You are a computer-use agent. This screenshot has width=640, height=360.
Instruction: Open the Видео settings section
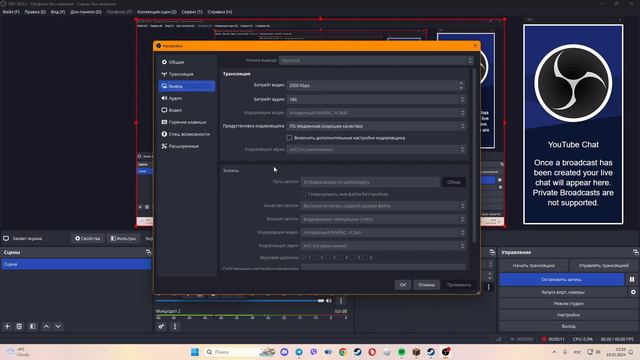[187, 110]
